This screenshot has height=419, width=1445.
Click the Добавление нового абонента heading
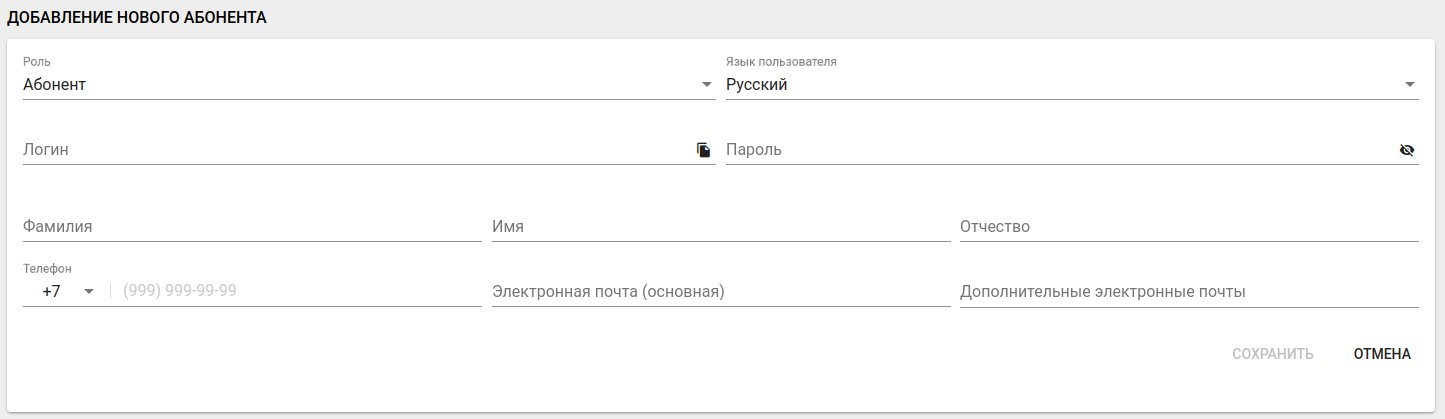(x=137, y=18)
